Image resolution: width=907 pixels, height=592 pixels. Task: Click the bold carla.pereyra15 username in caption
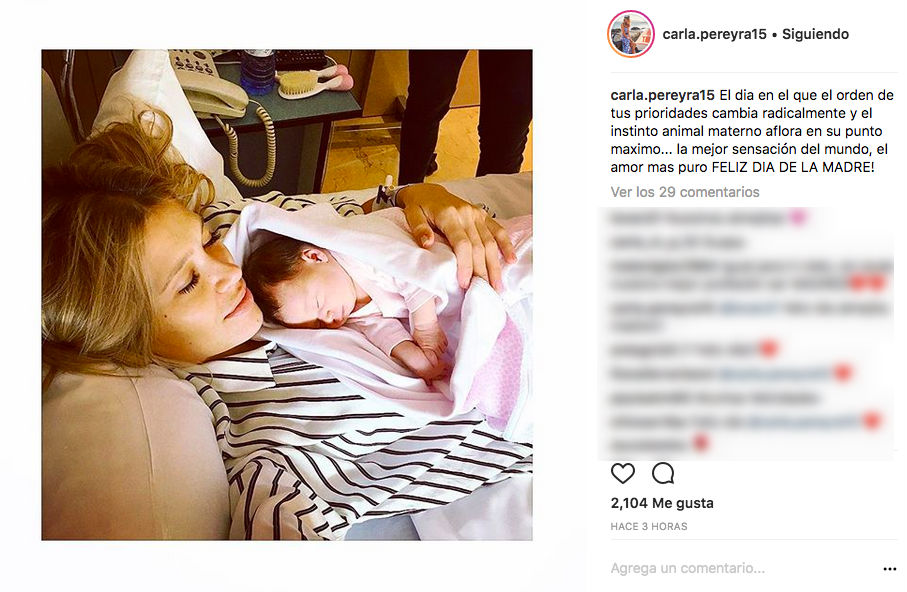coord(662,95)
